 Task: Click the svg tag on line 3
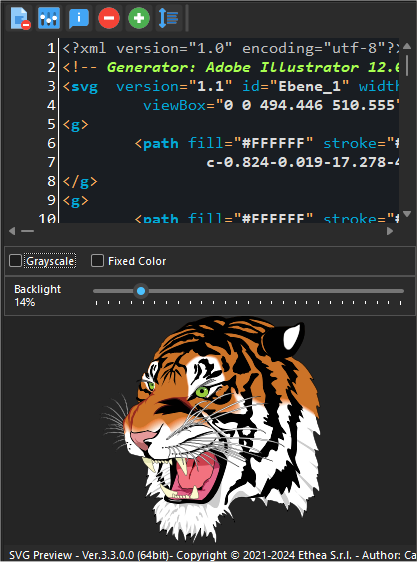80,86
